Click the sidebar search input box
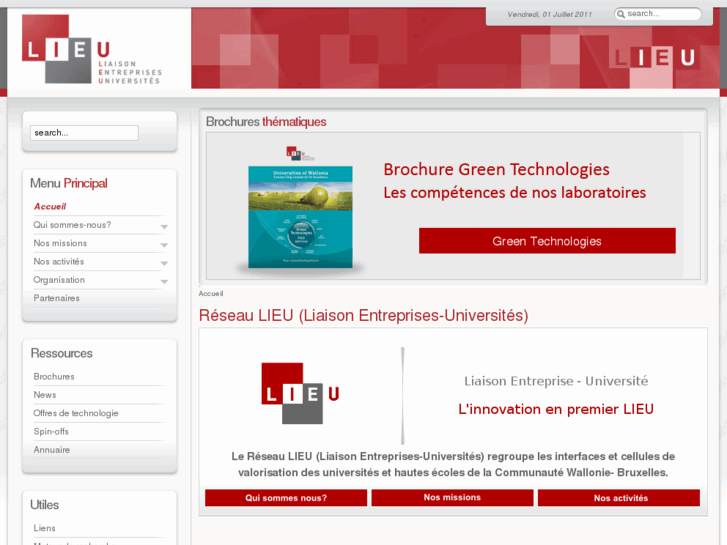 pyautogui.click(x=84, y=133)
